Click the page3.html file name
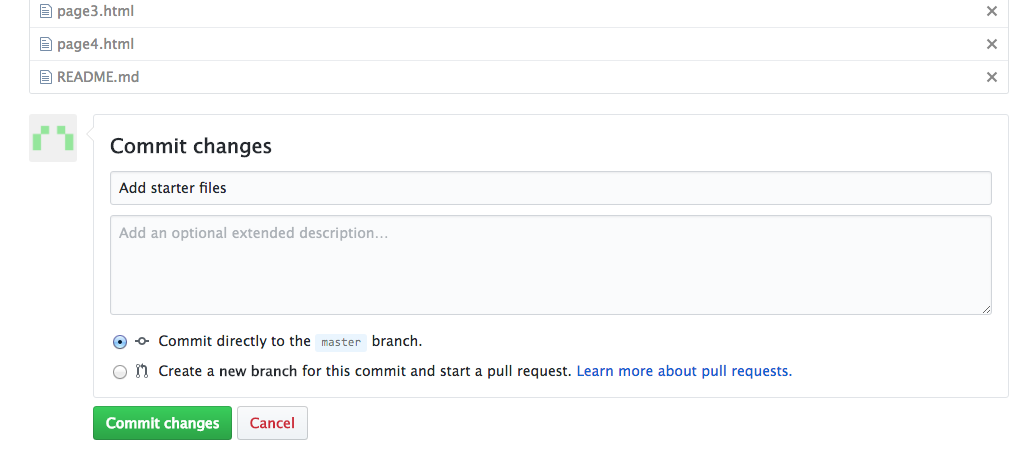The image size is (1031, 466). (x=95, y=12)
